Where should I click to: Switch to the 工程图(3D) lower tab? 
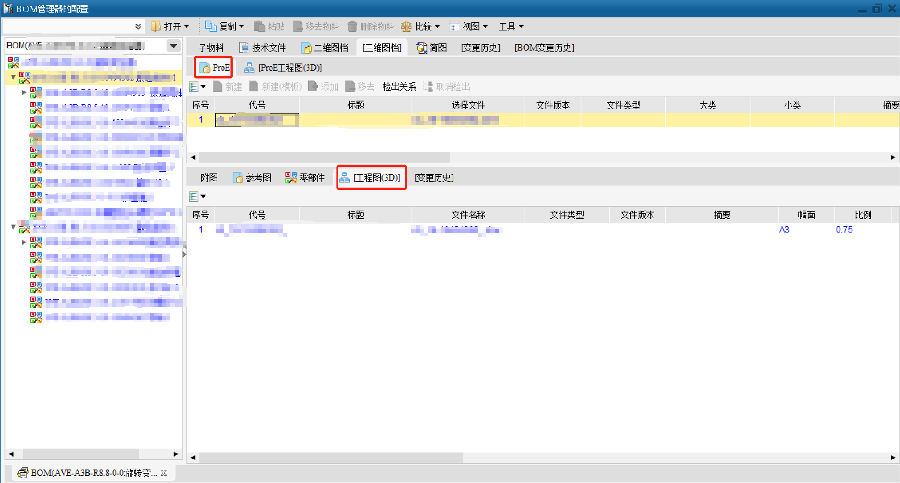pos(370,178)
